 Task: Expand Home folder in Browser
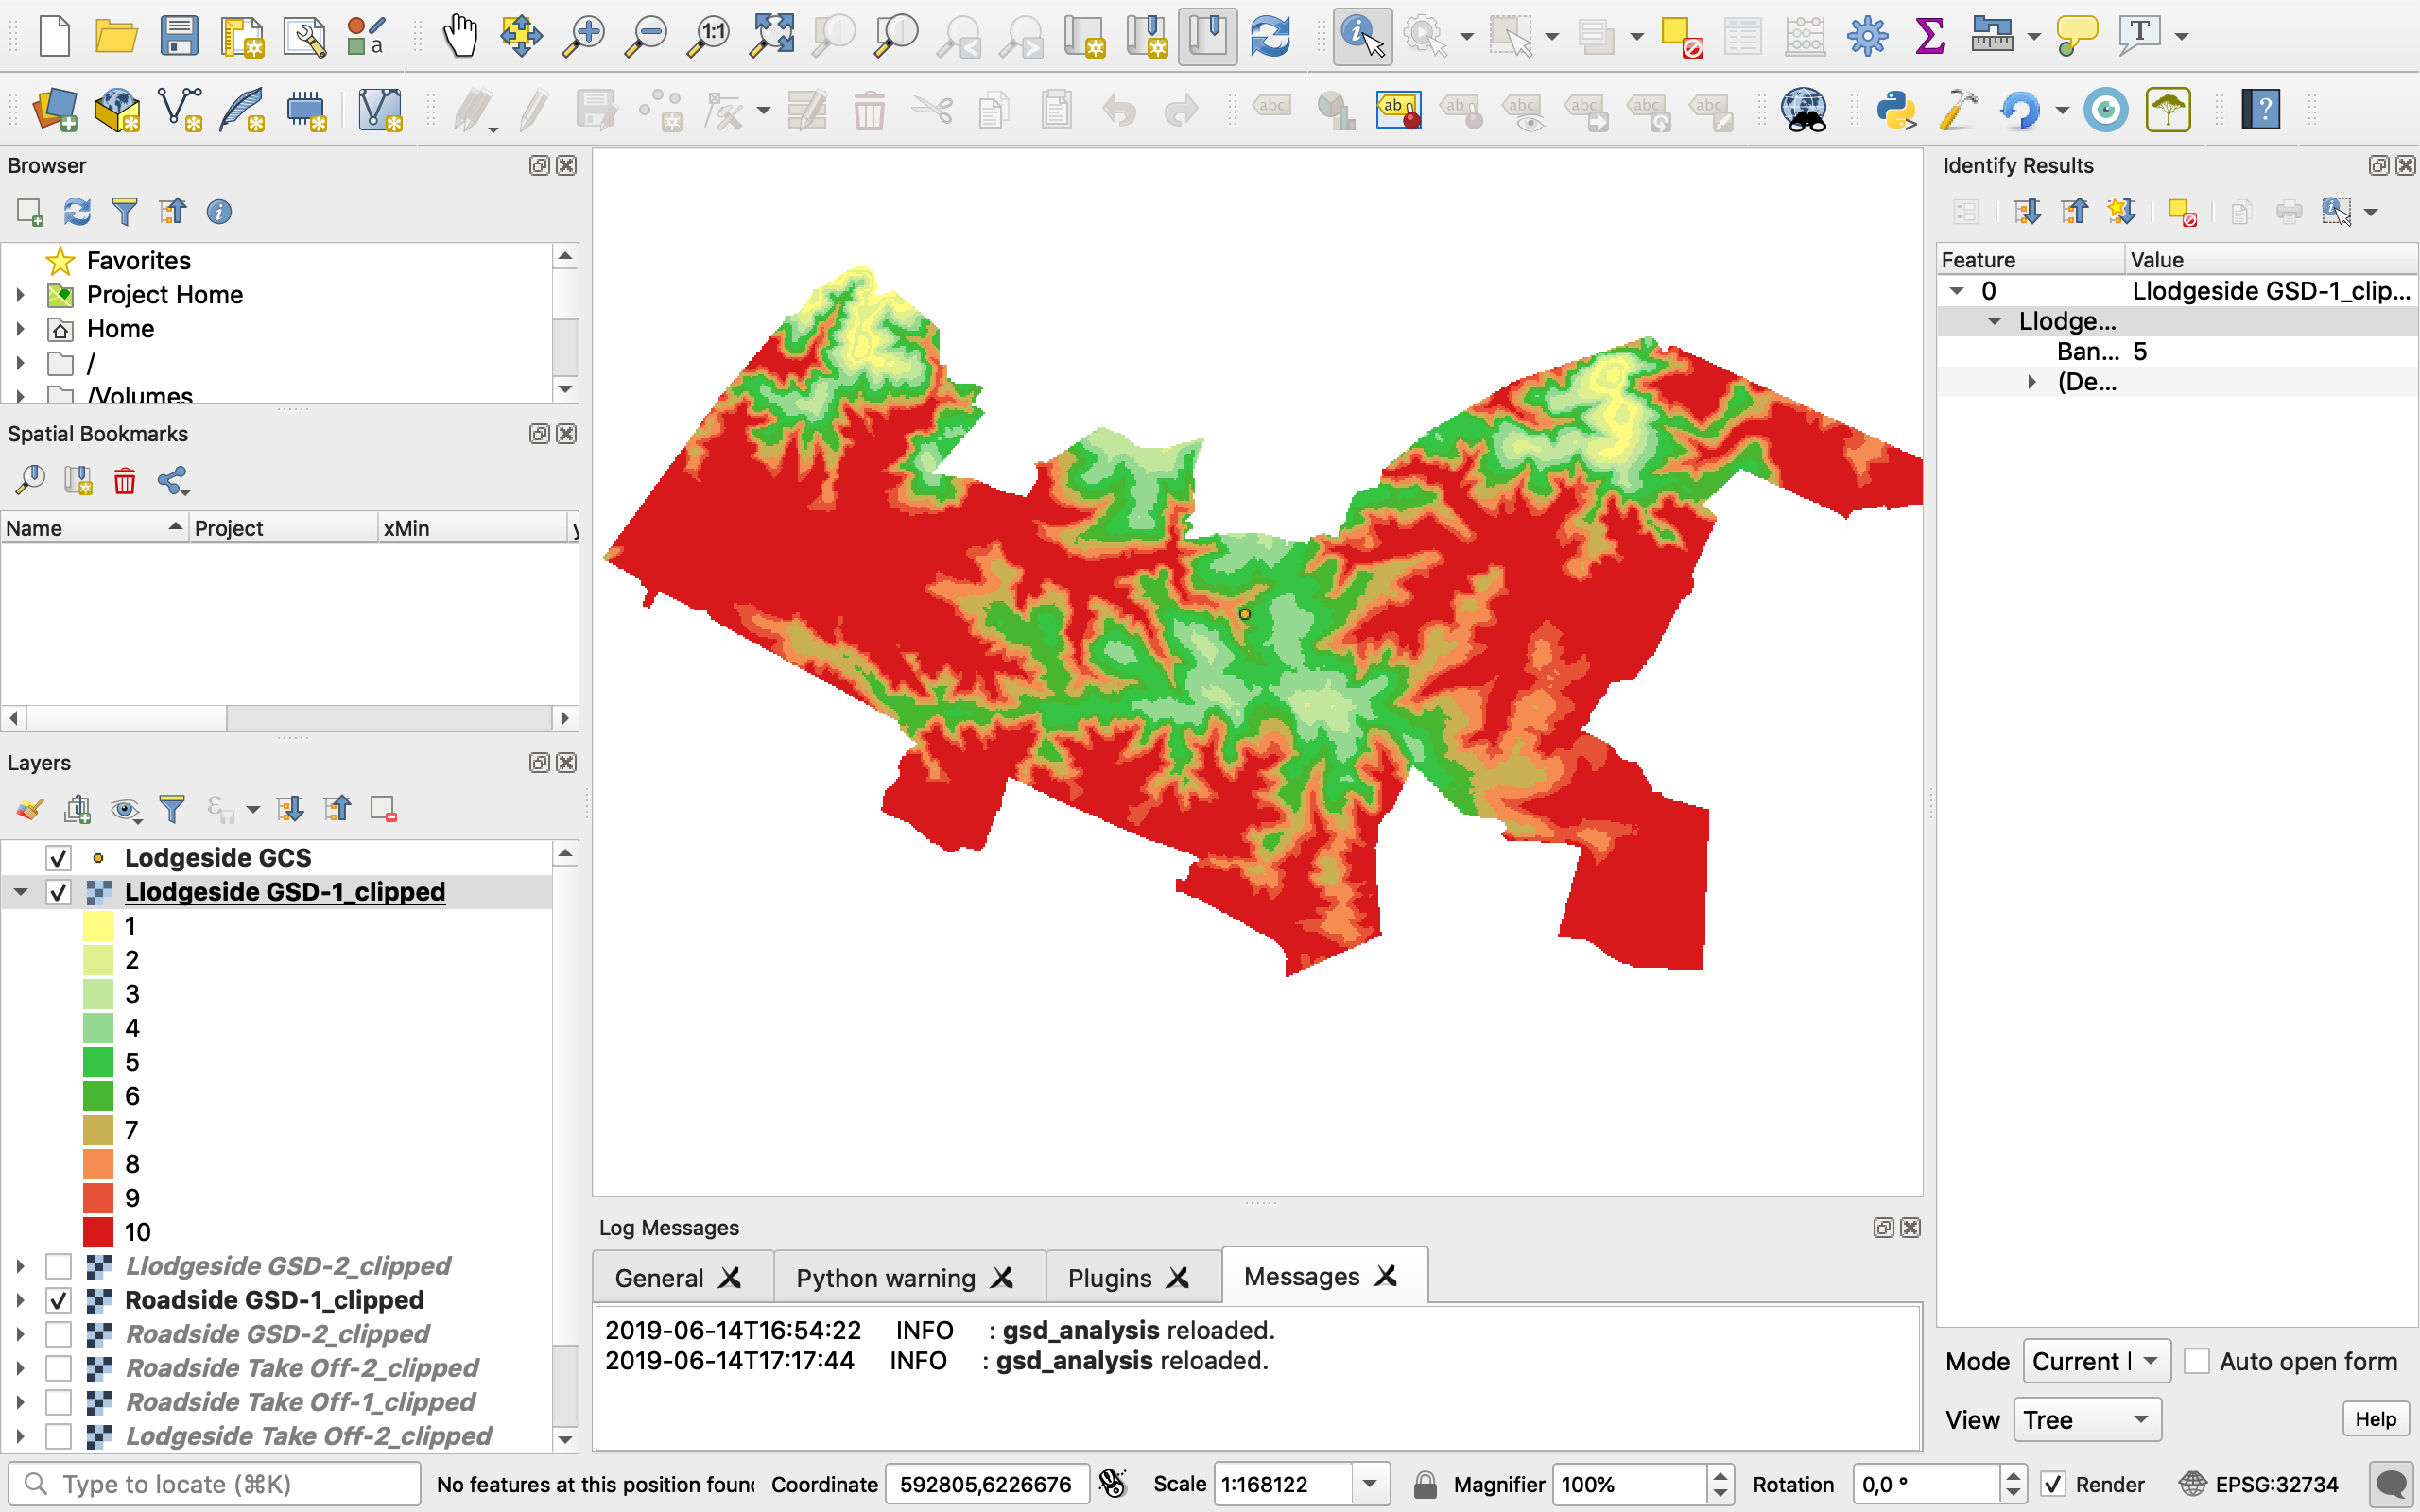click(x=20, y=329)
